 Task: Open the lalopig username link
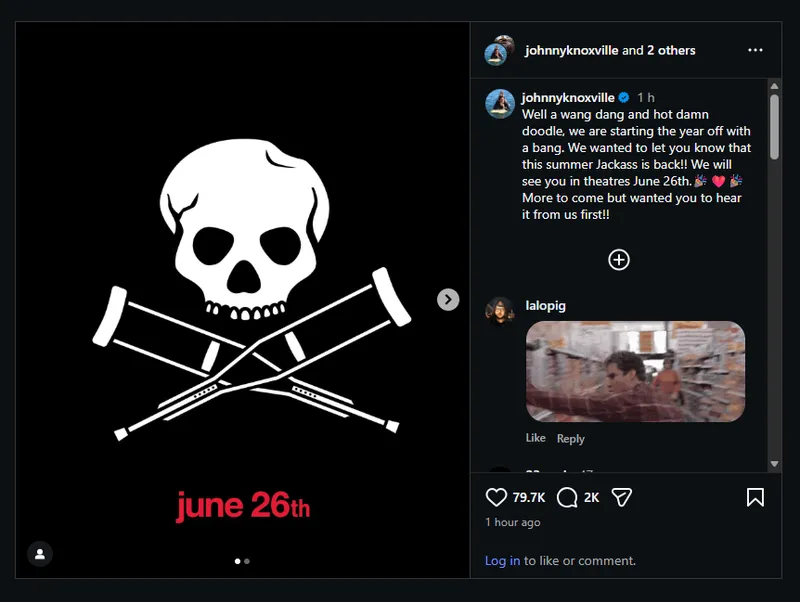click(x=545, y=305)
